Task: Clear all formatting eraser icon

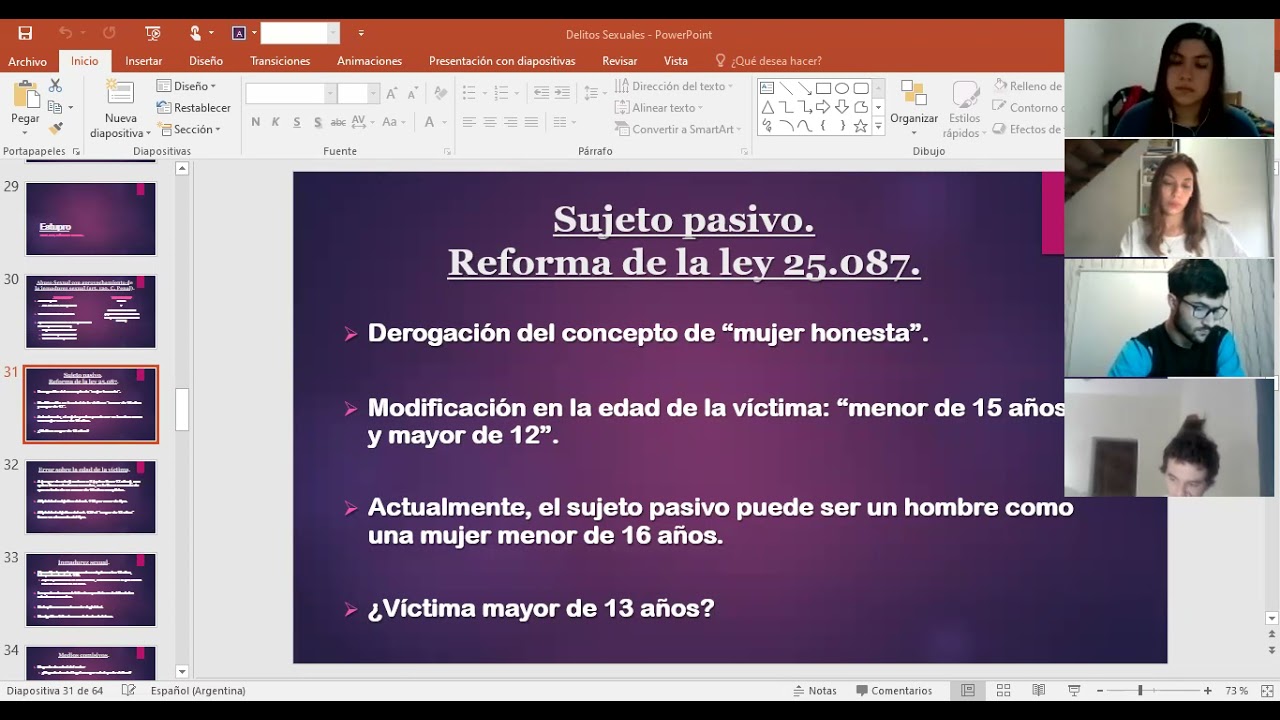Action: coord(440,93)
